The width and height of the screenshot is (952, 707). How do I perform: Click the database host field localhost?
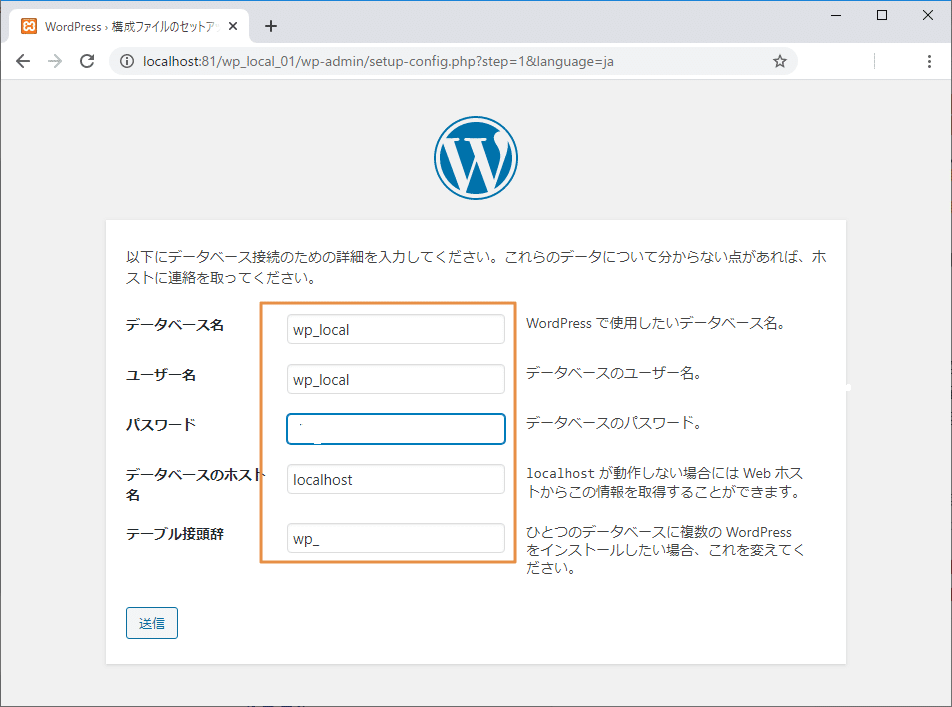coord(396,479)
